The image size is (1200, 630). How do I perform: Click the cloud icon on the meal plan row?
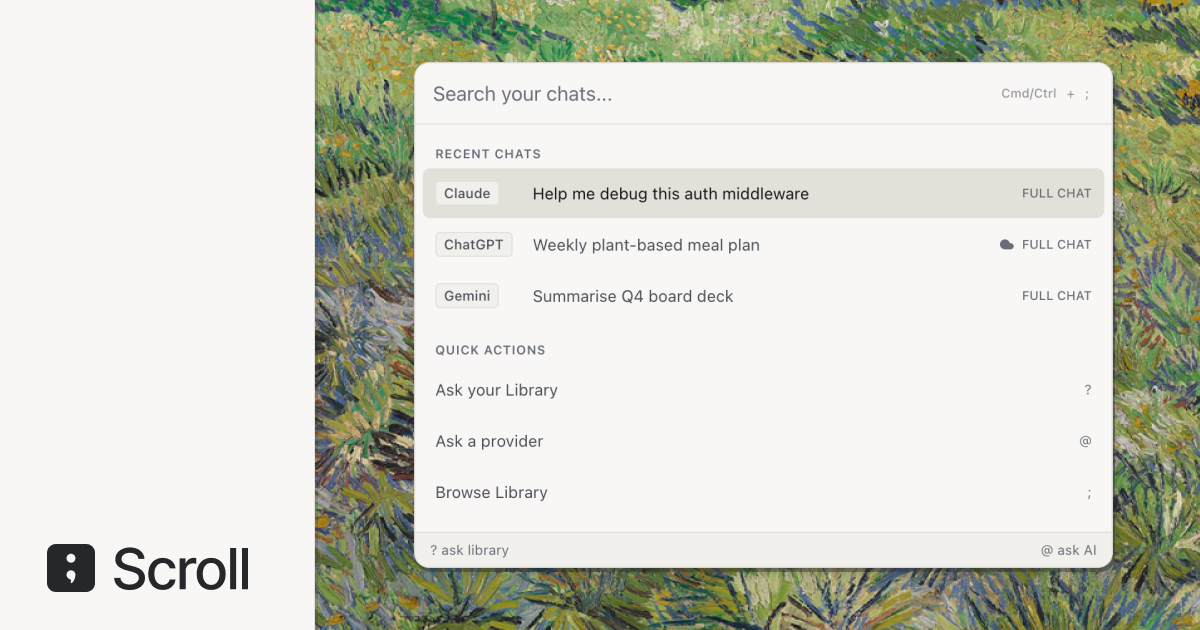tap(1007, 245)
